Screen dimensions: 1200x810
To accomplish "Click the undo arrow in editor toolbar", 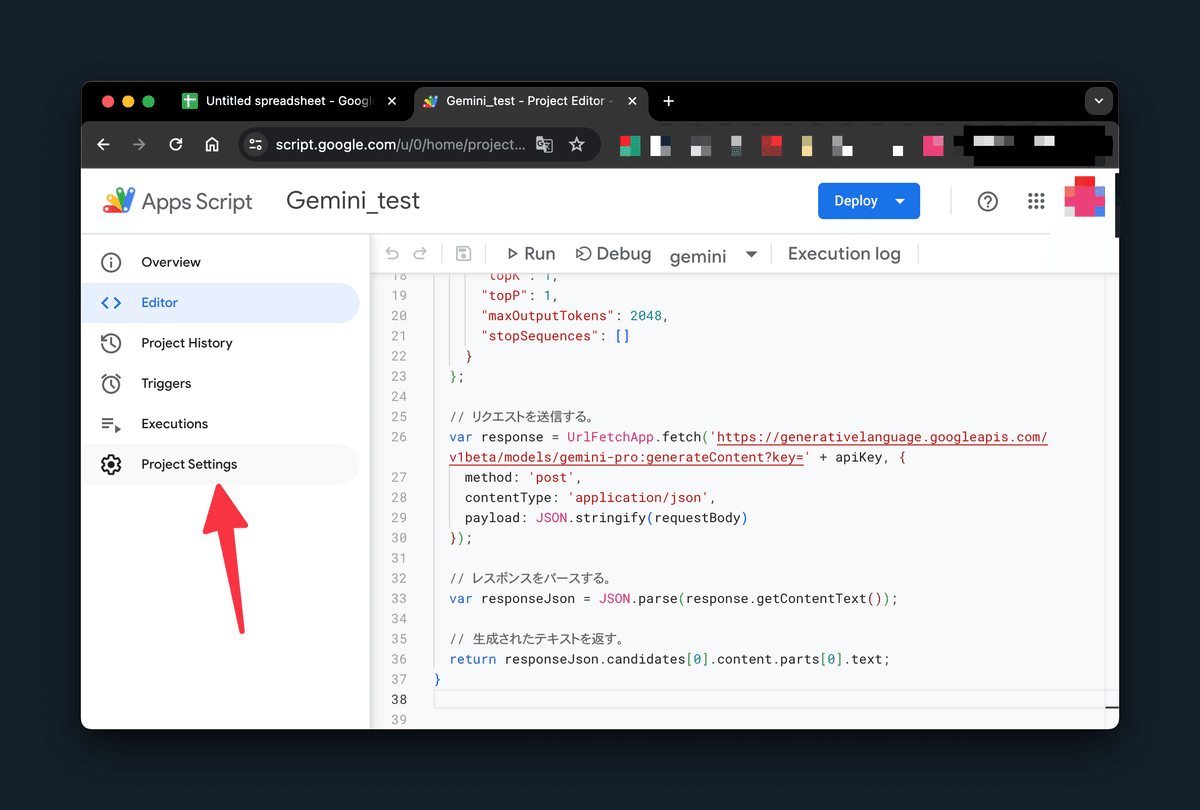I will tap(392, 254).
